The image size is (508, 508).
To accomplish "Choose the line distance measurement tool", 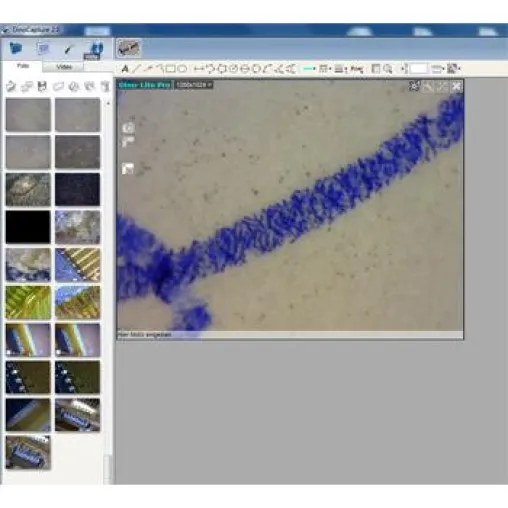I will [199, 69].
